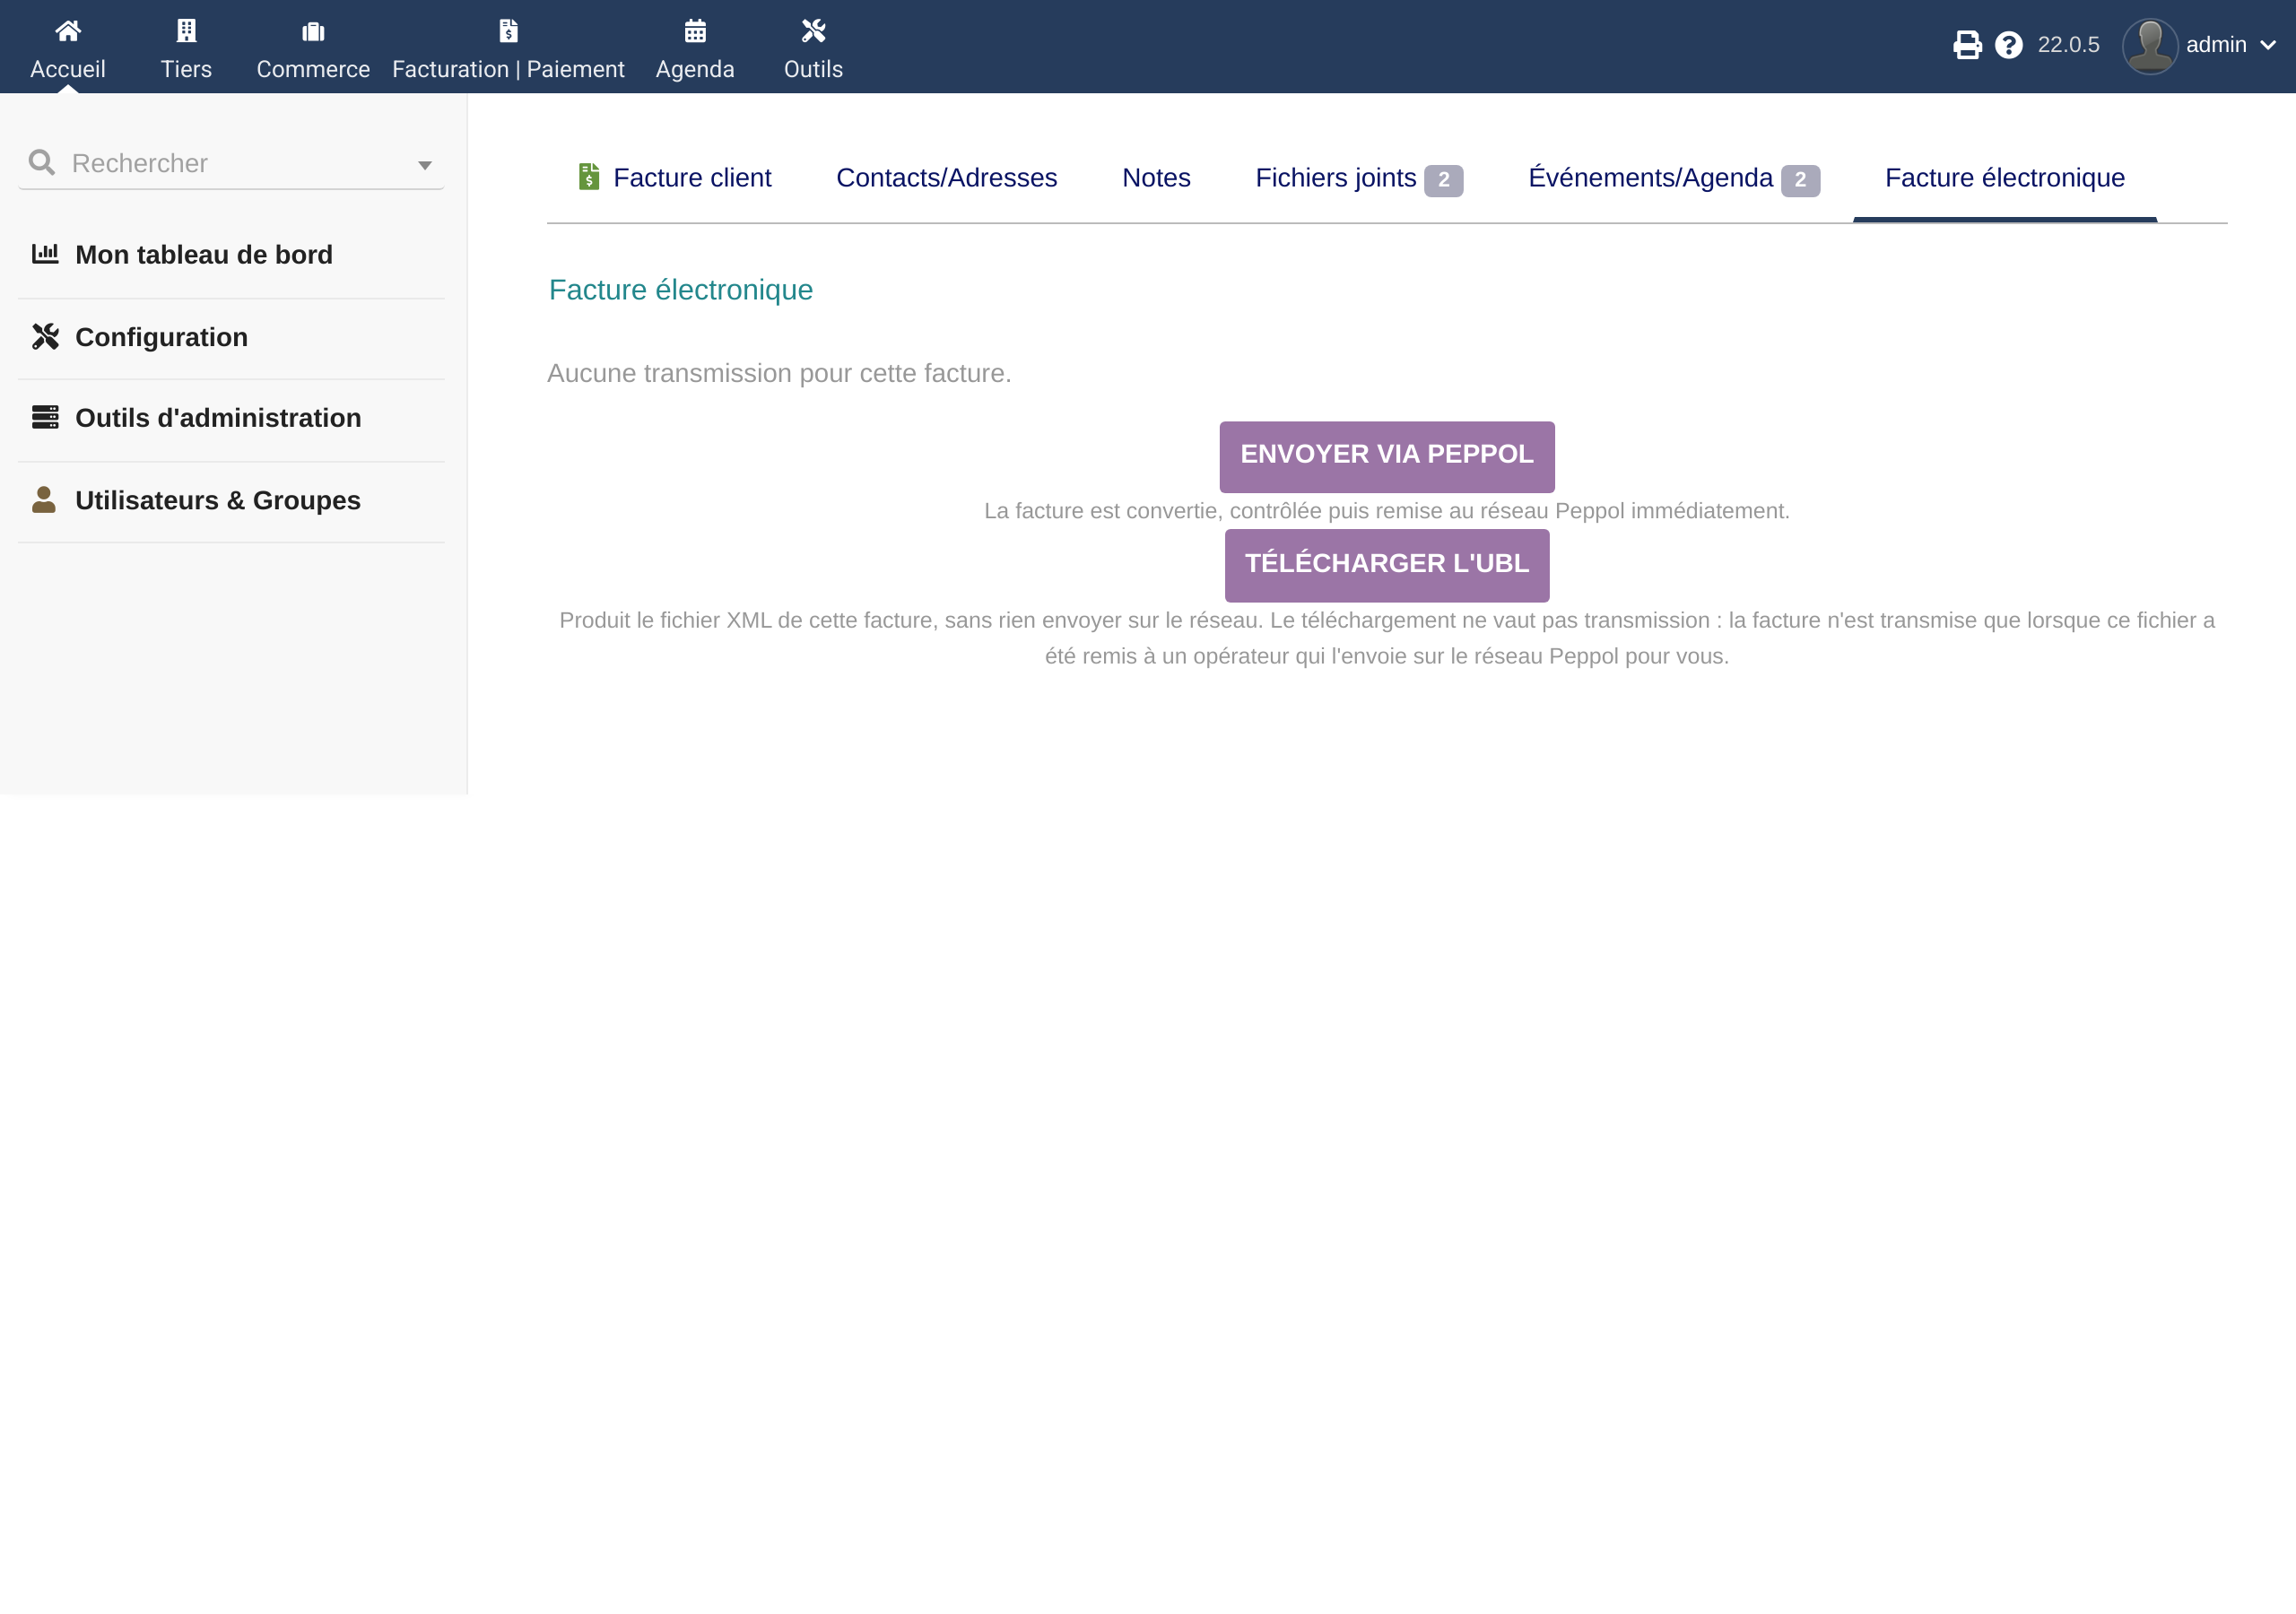Click the Facturation | Paiement menu label
The height and width of the screenshot is (1614, 2296).
coord(508,69)
